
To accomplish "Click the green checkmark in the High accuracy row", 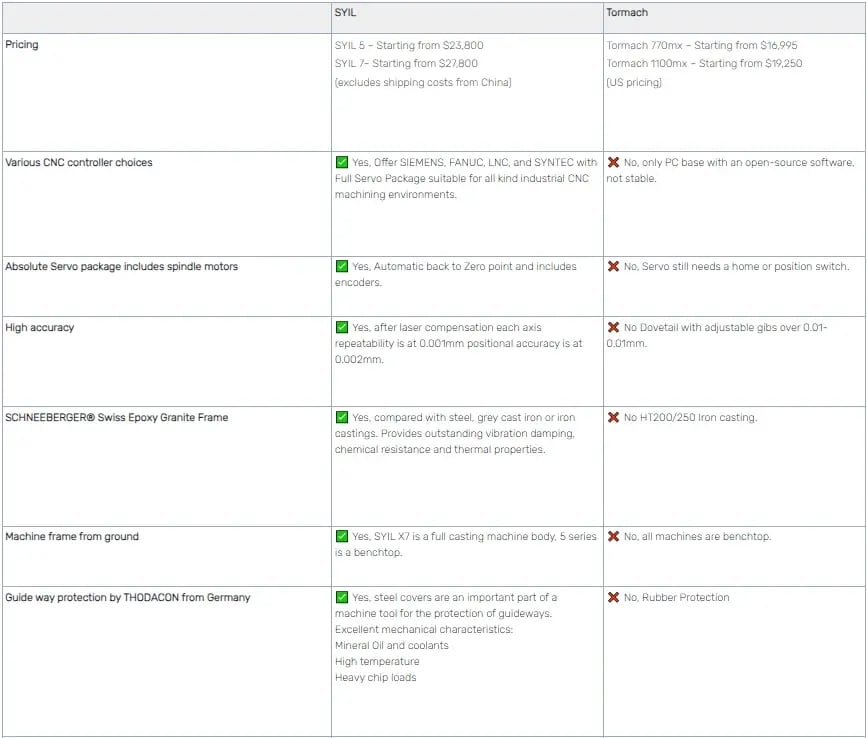I will [342, 327].
